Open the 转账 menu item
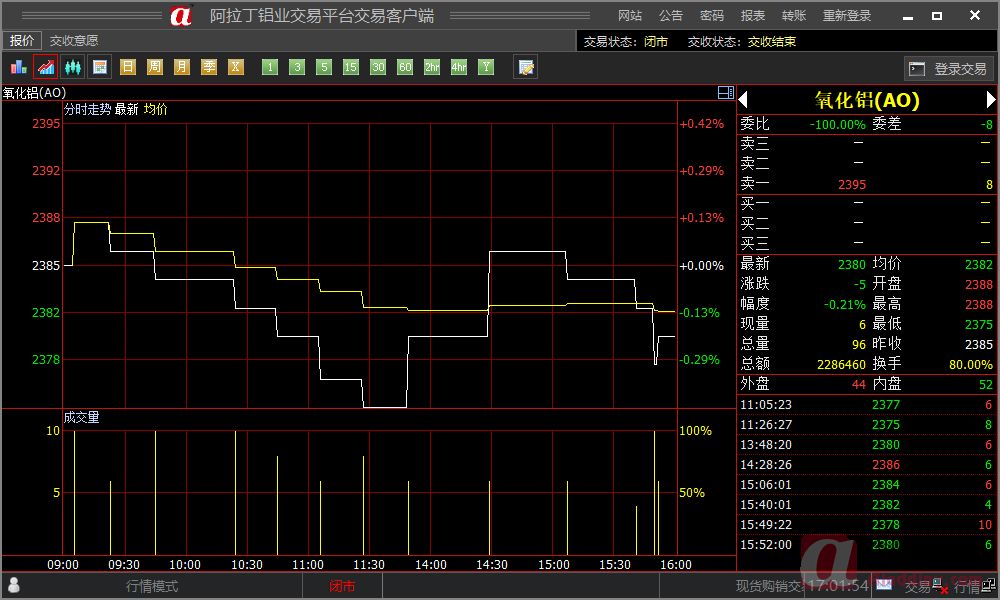Image resolution: width=1000 pixels, height=600 pixels. (794, 15)
